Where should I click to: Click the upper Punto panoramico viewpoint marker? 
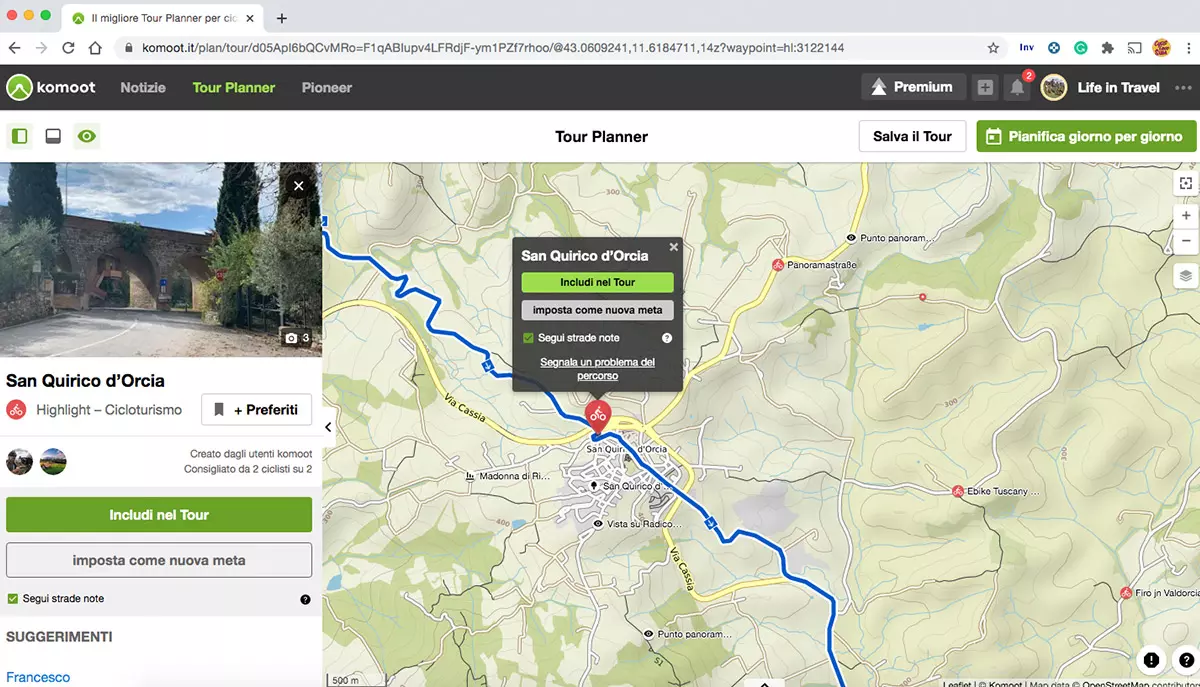(851, 238)
